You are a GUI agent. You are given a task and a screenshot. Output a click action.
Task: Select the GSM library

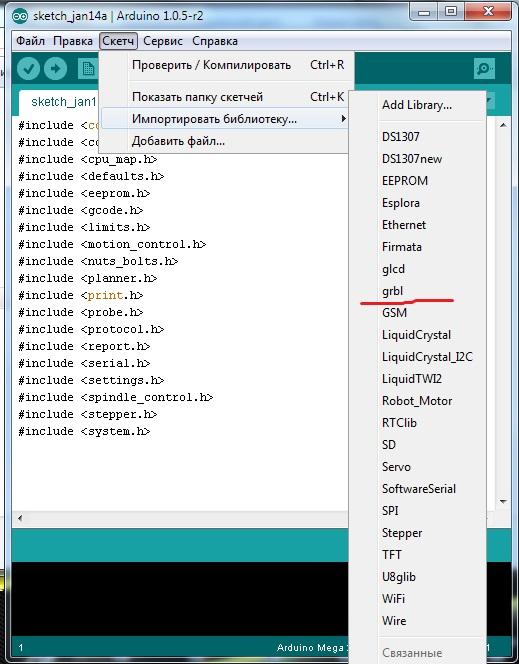[x=417, y=313]
